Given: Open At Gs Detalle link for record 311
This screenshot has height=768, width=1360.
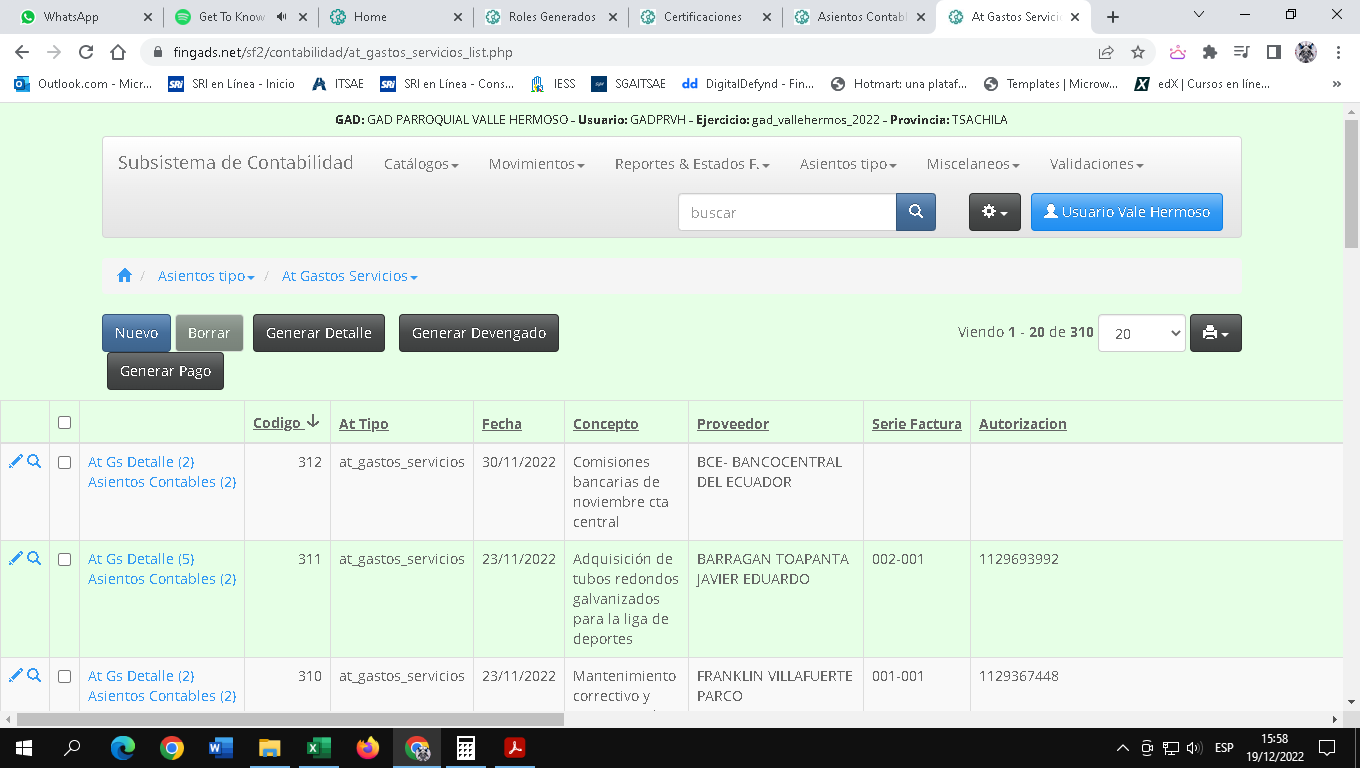Looking at the screenshot, I should pos(140,559).
